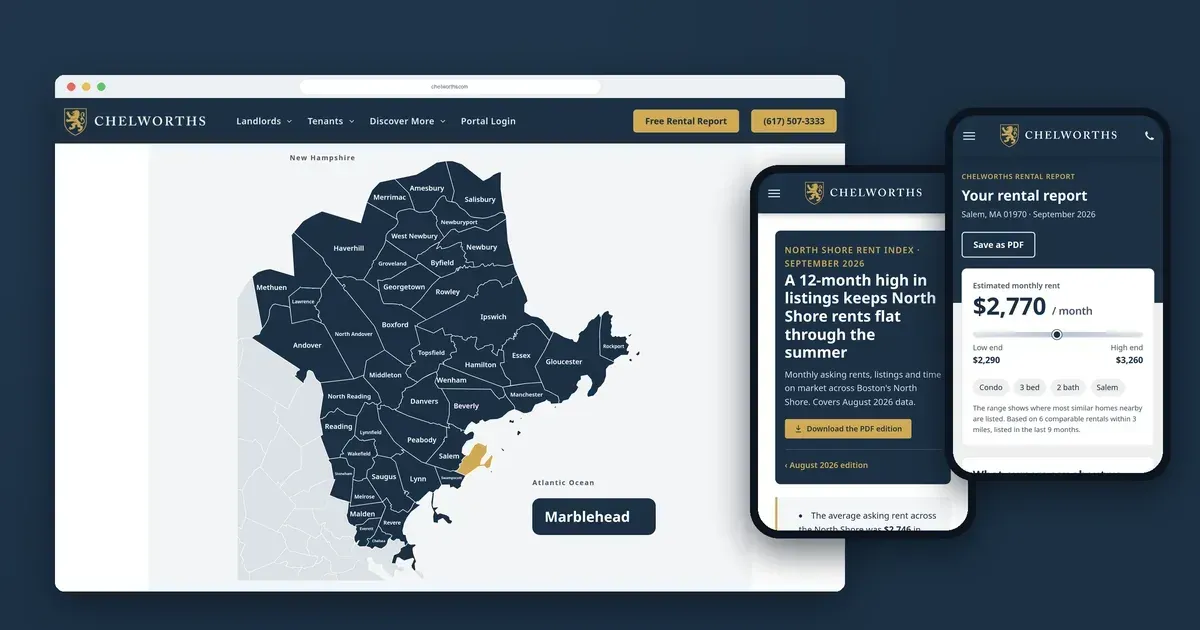
Task: Select Ipswich on the map
Action: (493, 317)
